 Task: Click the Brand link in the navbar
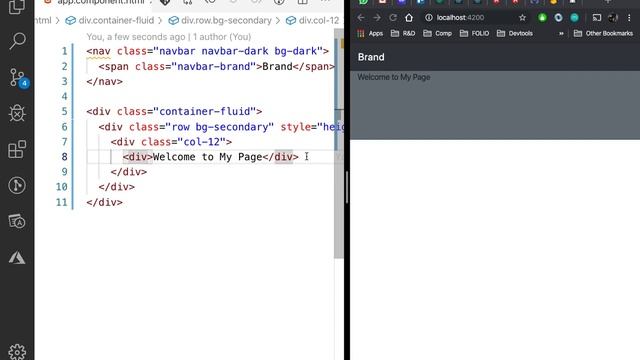pos(371,57)
